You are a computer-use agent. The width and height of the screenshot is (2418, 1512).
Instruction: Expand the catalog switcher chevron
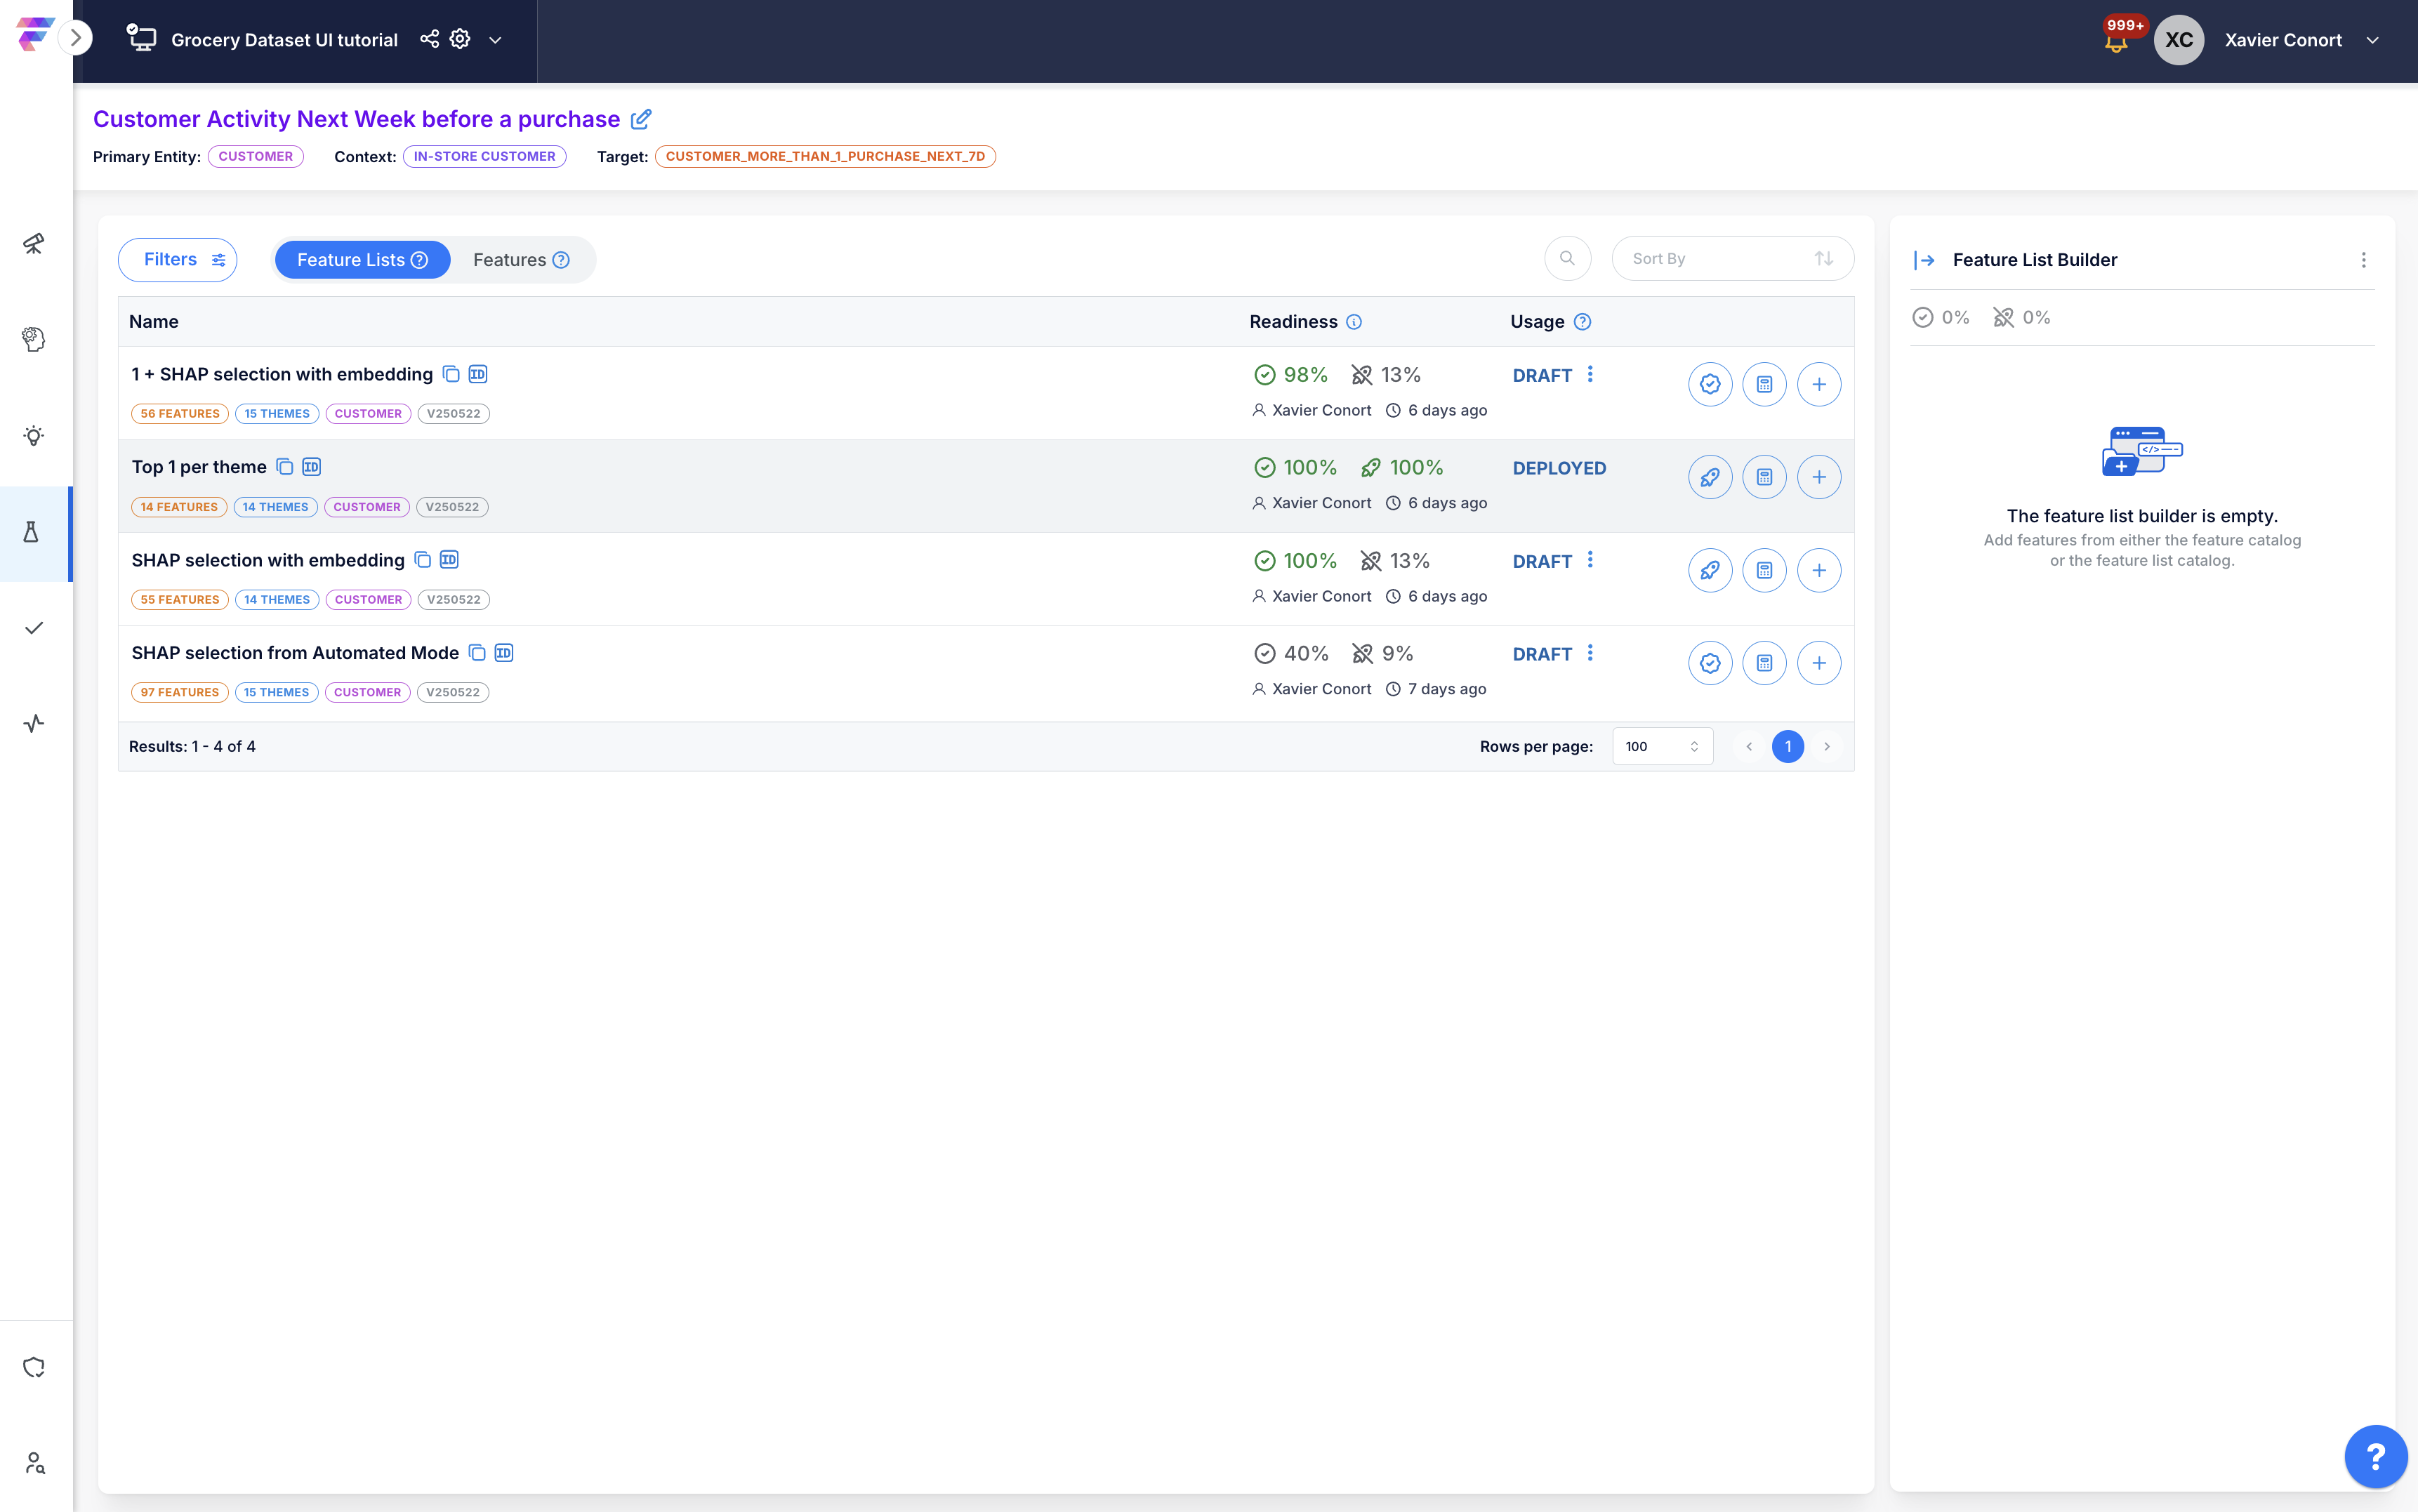click(x=495, y=40)
